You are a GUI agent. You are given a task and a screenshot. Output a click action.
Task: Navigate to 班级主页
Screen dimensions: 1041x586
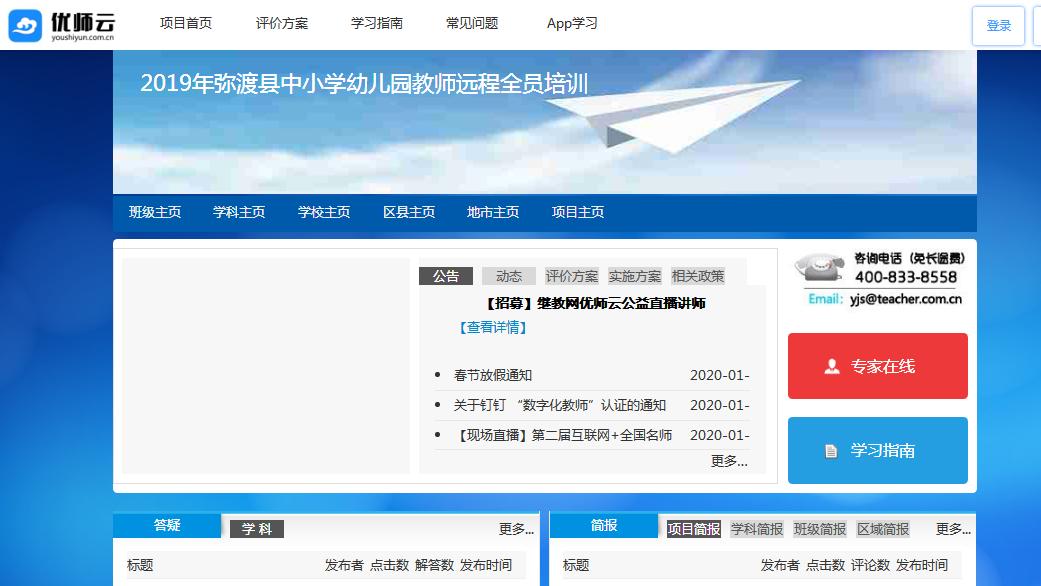point(155,212)
